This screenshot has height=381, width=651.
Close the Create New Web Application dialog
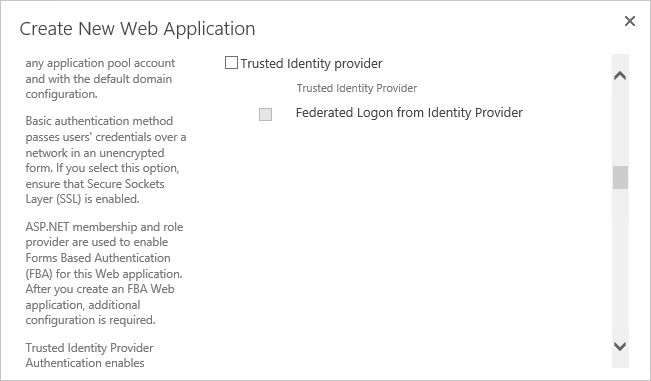click(x=630, y=21)
